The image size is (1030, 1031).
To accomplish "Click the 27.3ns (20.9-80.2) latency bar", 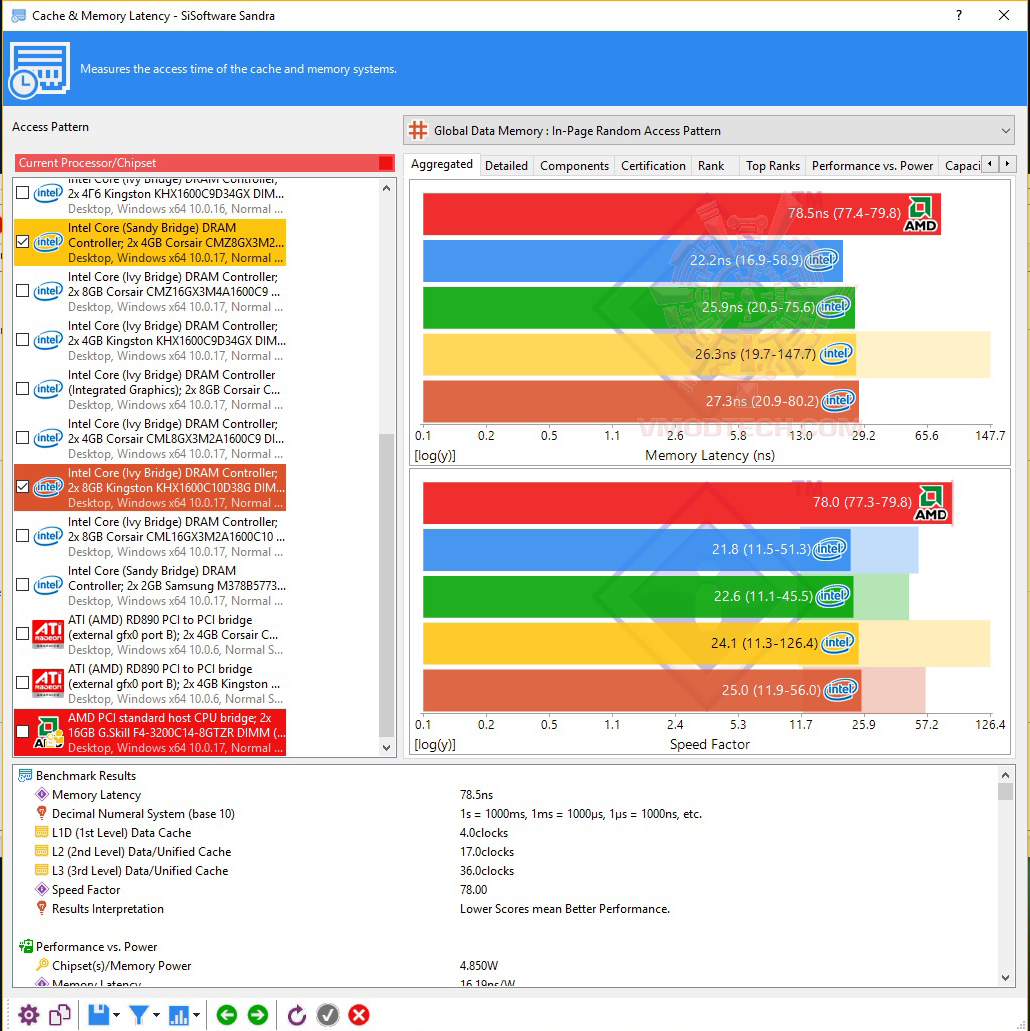I will point(640,401).
